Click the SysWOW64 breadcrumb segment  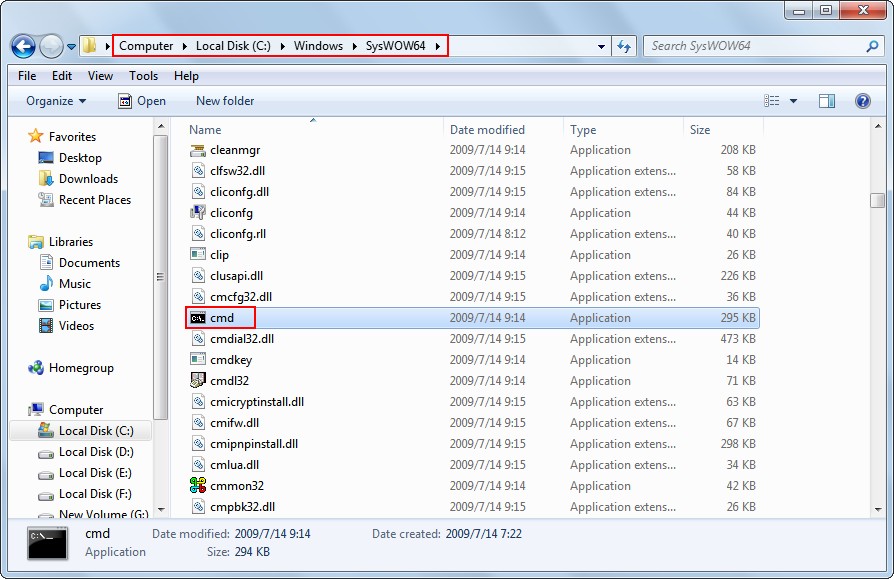point(395,46)
